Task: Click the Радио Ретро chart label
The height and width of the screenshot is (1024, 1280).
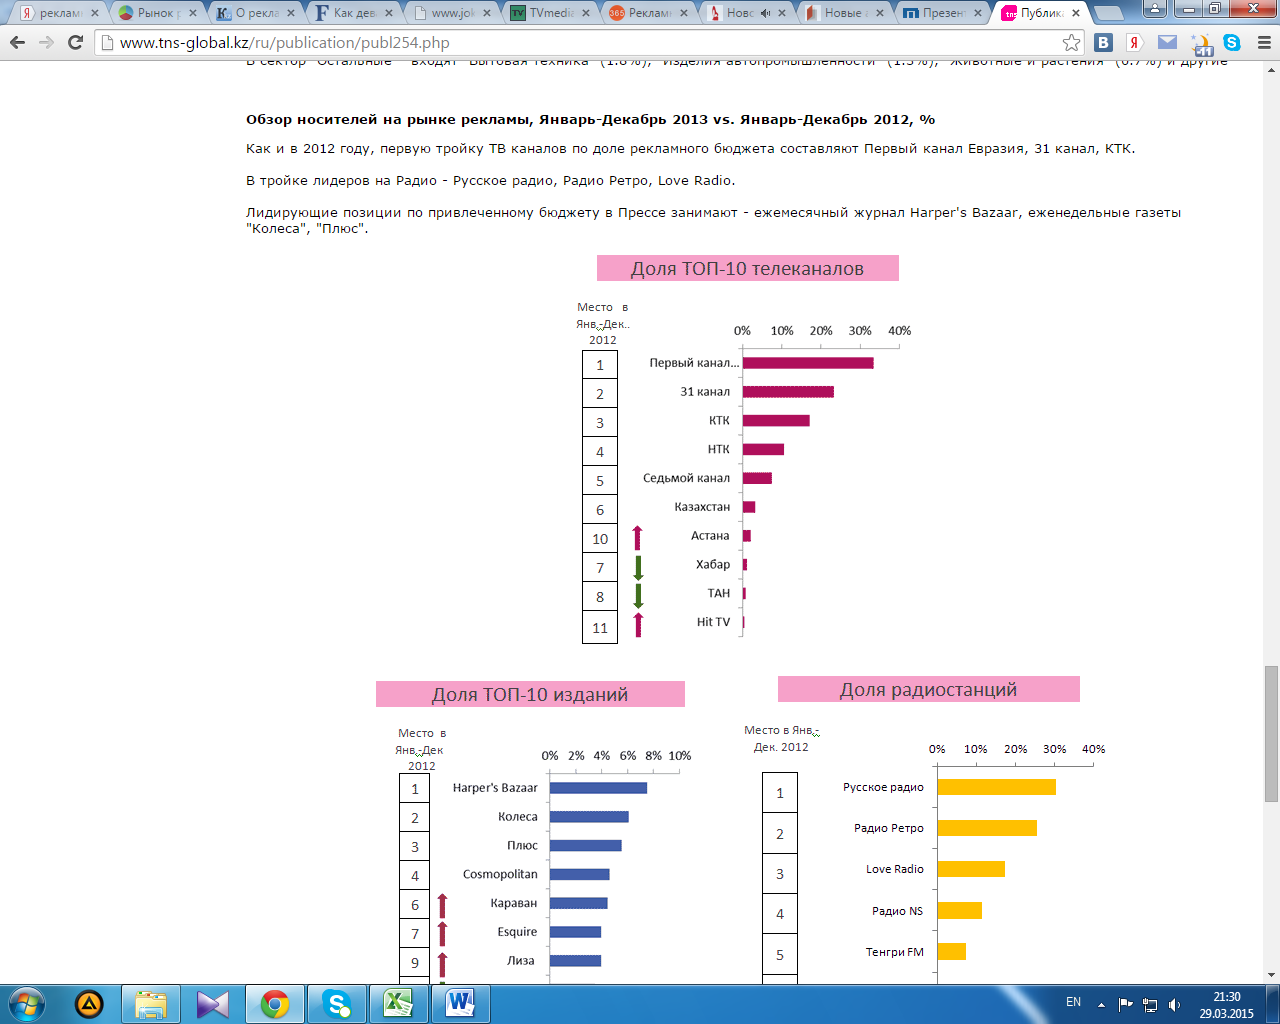Action: (x=889, y=828)
